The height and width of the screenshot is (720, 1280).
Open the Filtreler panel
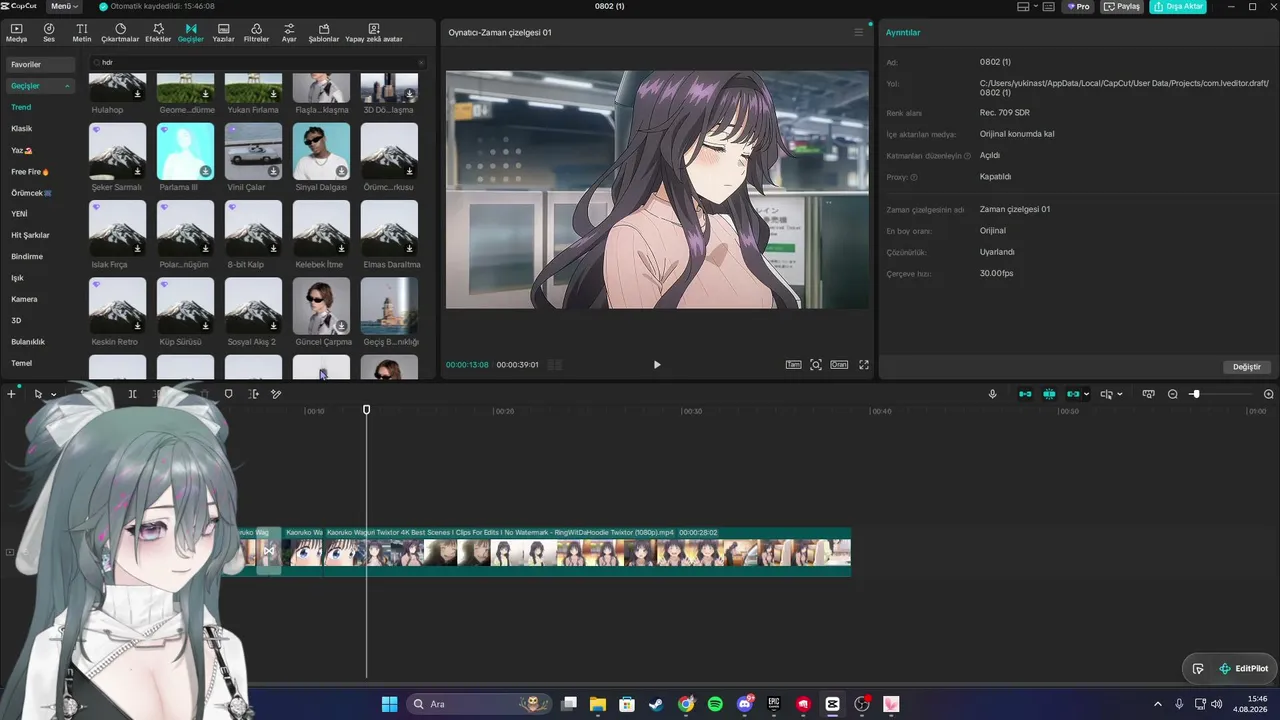point(256,33)
